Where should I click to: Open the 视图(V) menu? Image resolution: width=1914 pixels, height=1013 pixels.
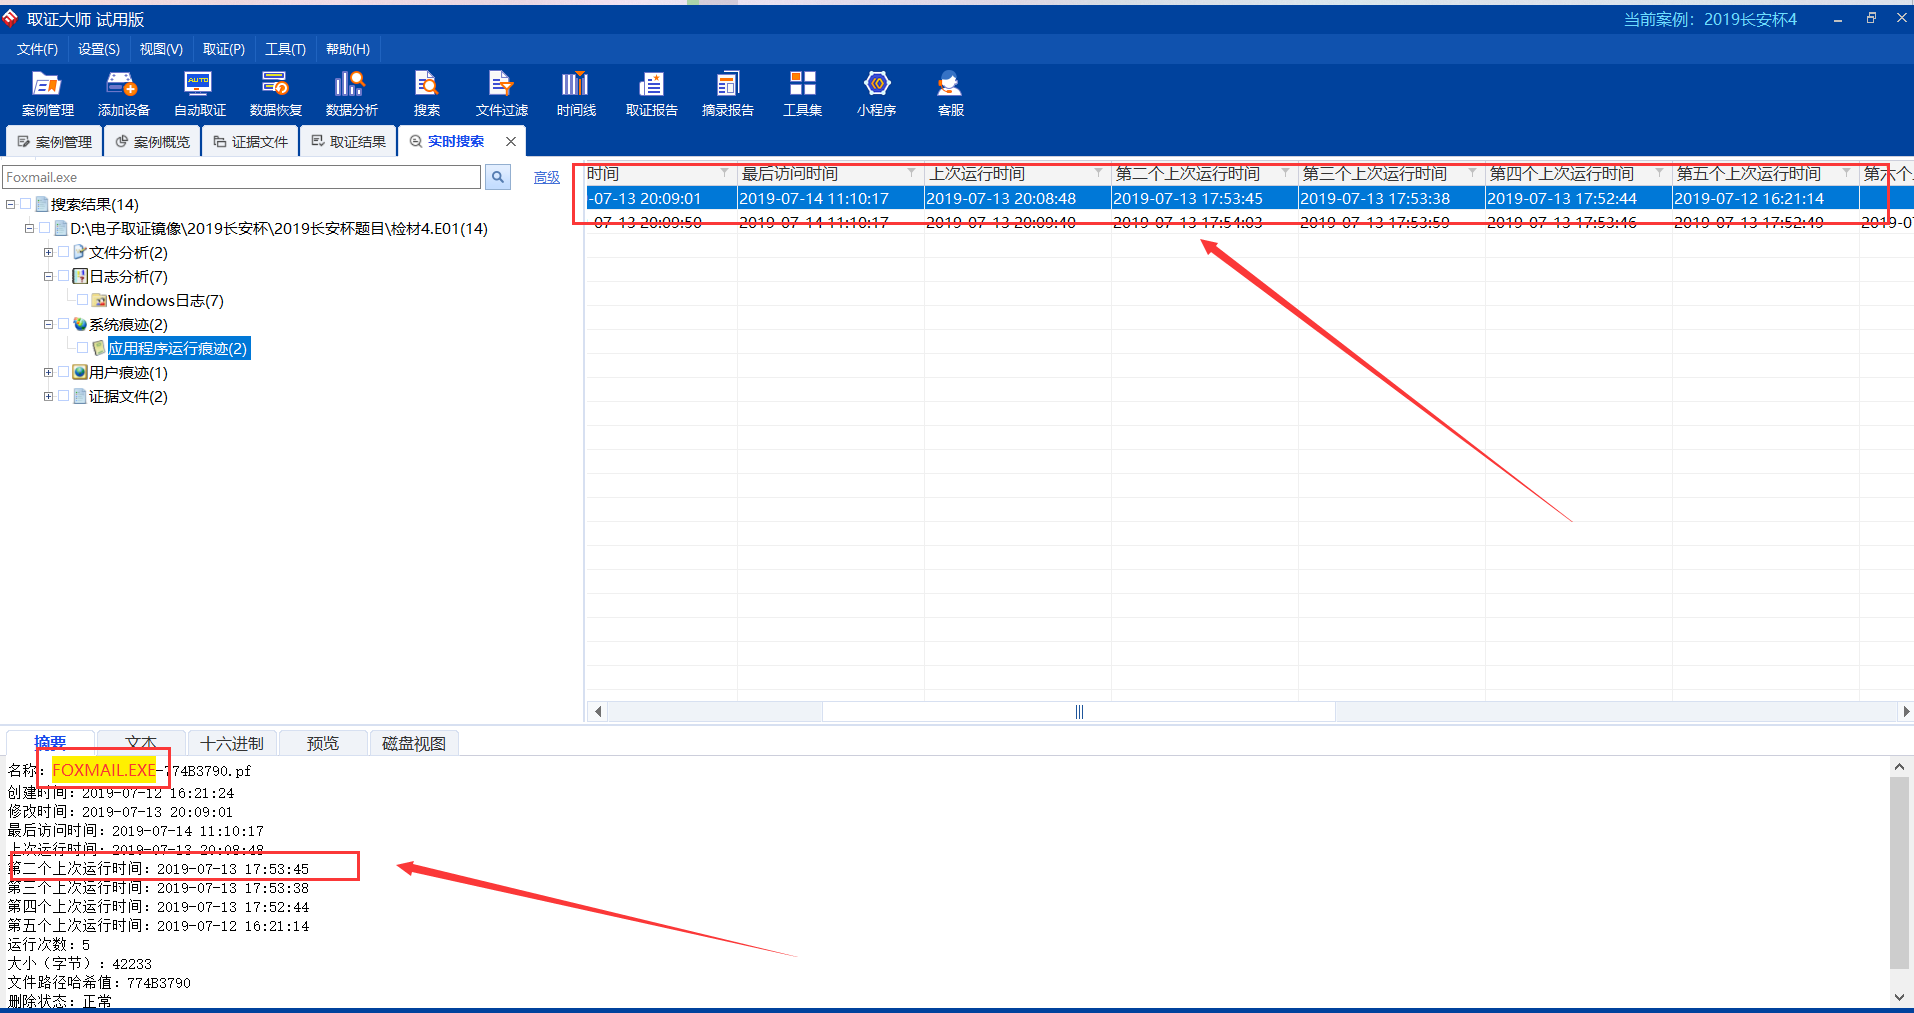[161, 49]
